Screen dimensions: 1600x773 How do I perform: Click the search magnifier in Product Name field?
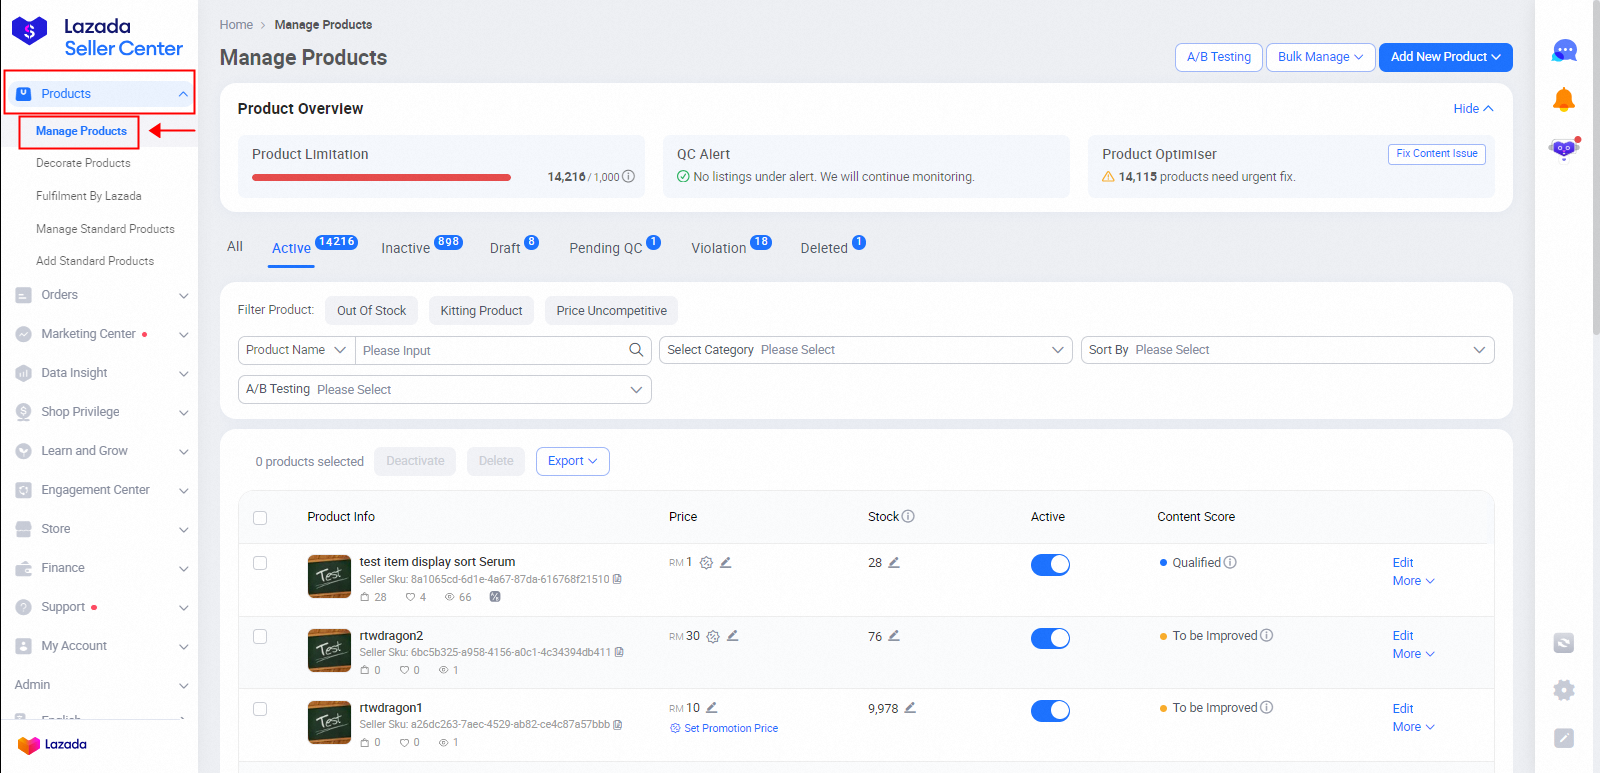635,350
